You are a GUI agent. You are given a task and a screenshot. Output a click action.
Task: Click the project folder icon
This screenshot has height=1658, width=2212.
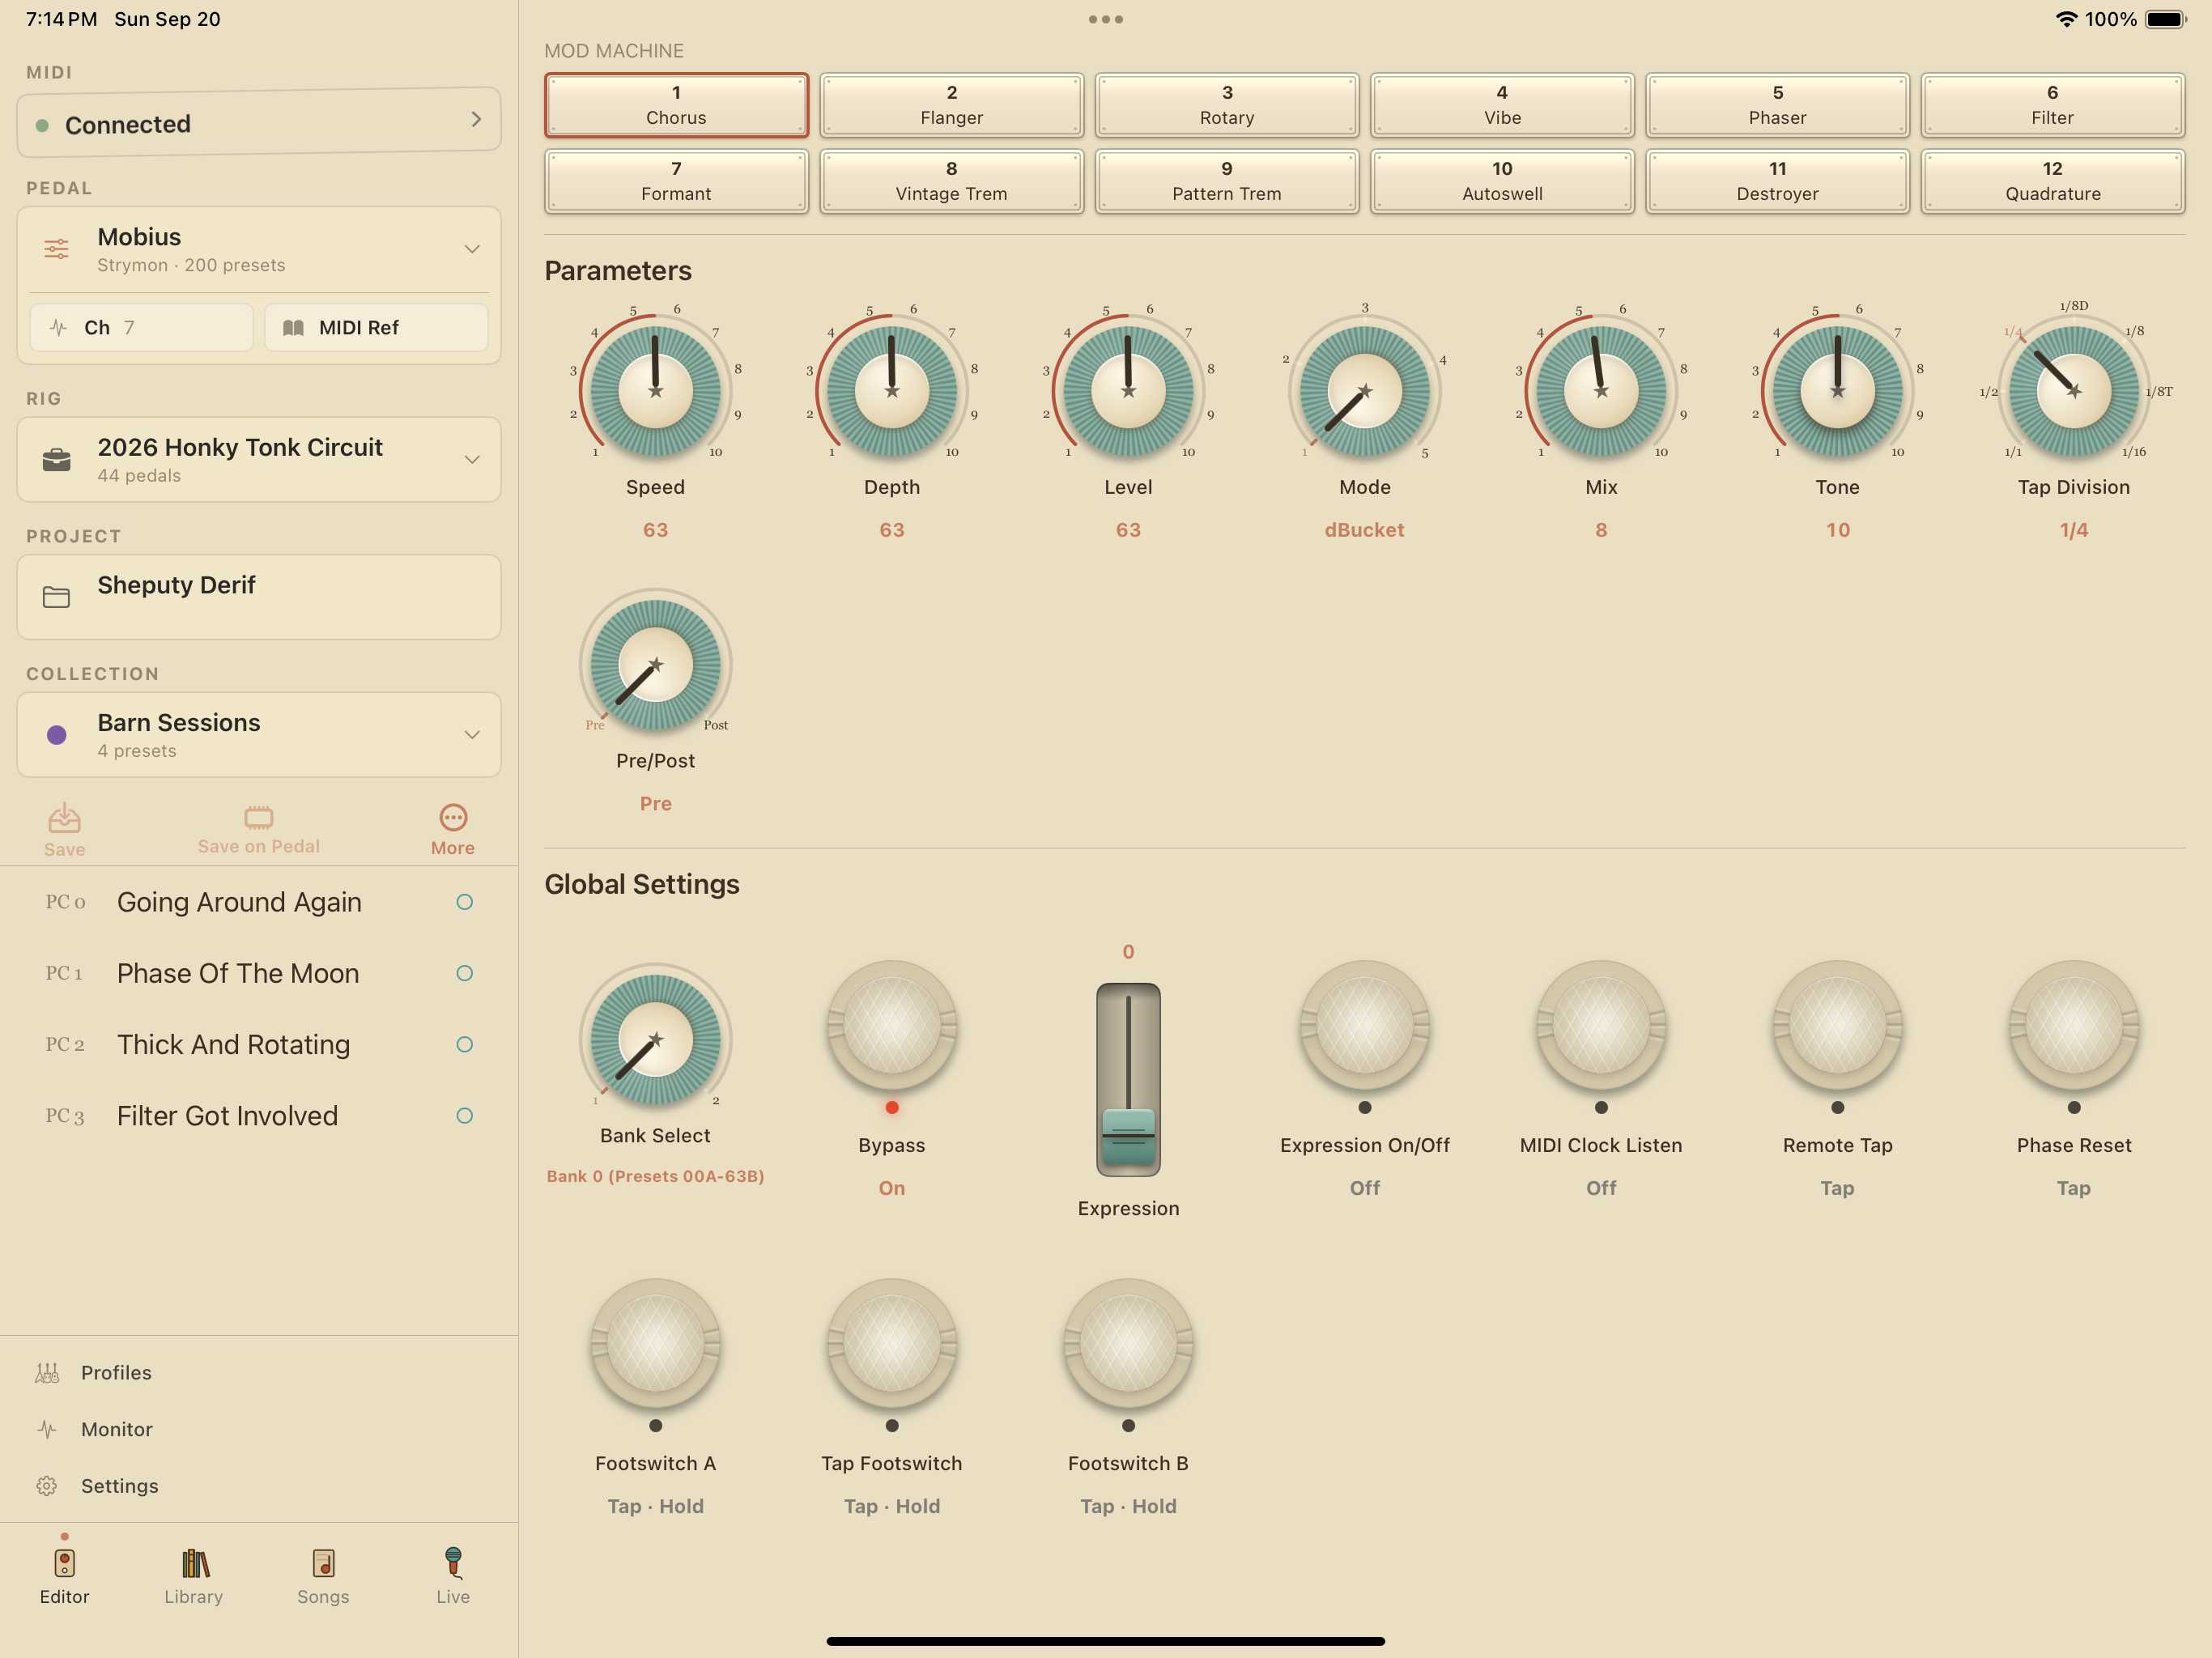coord(57,597)
